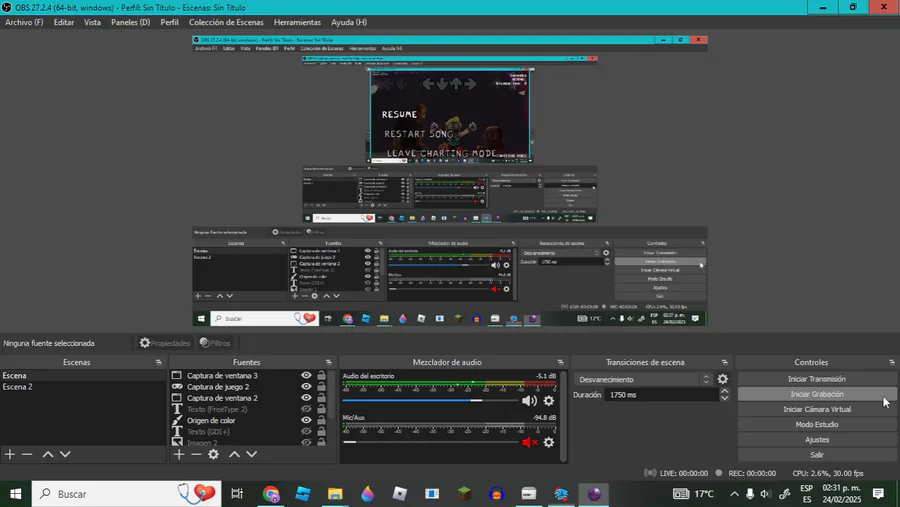900x507 pixels.
Task: Hide Captura de juego 2 source
Action: pyautogui.click(x=307, y=386)
